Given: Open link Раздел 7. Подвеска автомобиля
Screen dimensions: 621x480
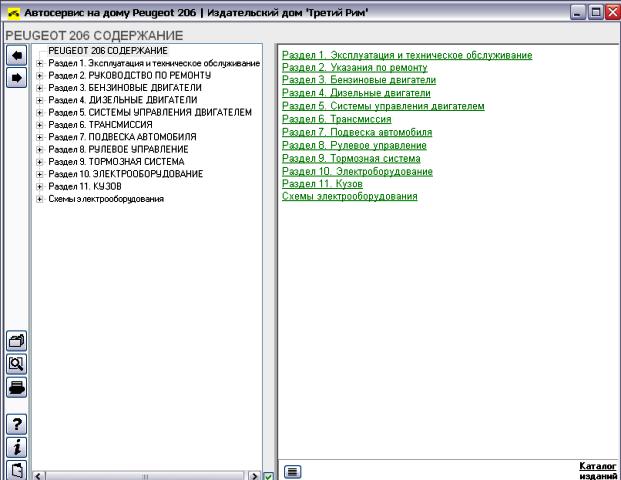Looking at the screenshot, I should click(x=357, y=132).
